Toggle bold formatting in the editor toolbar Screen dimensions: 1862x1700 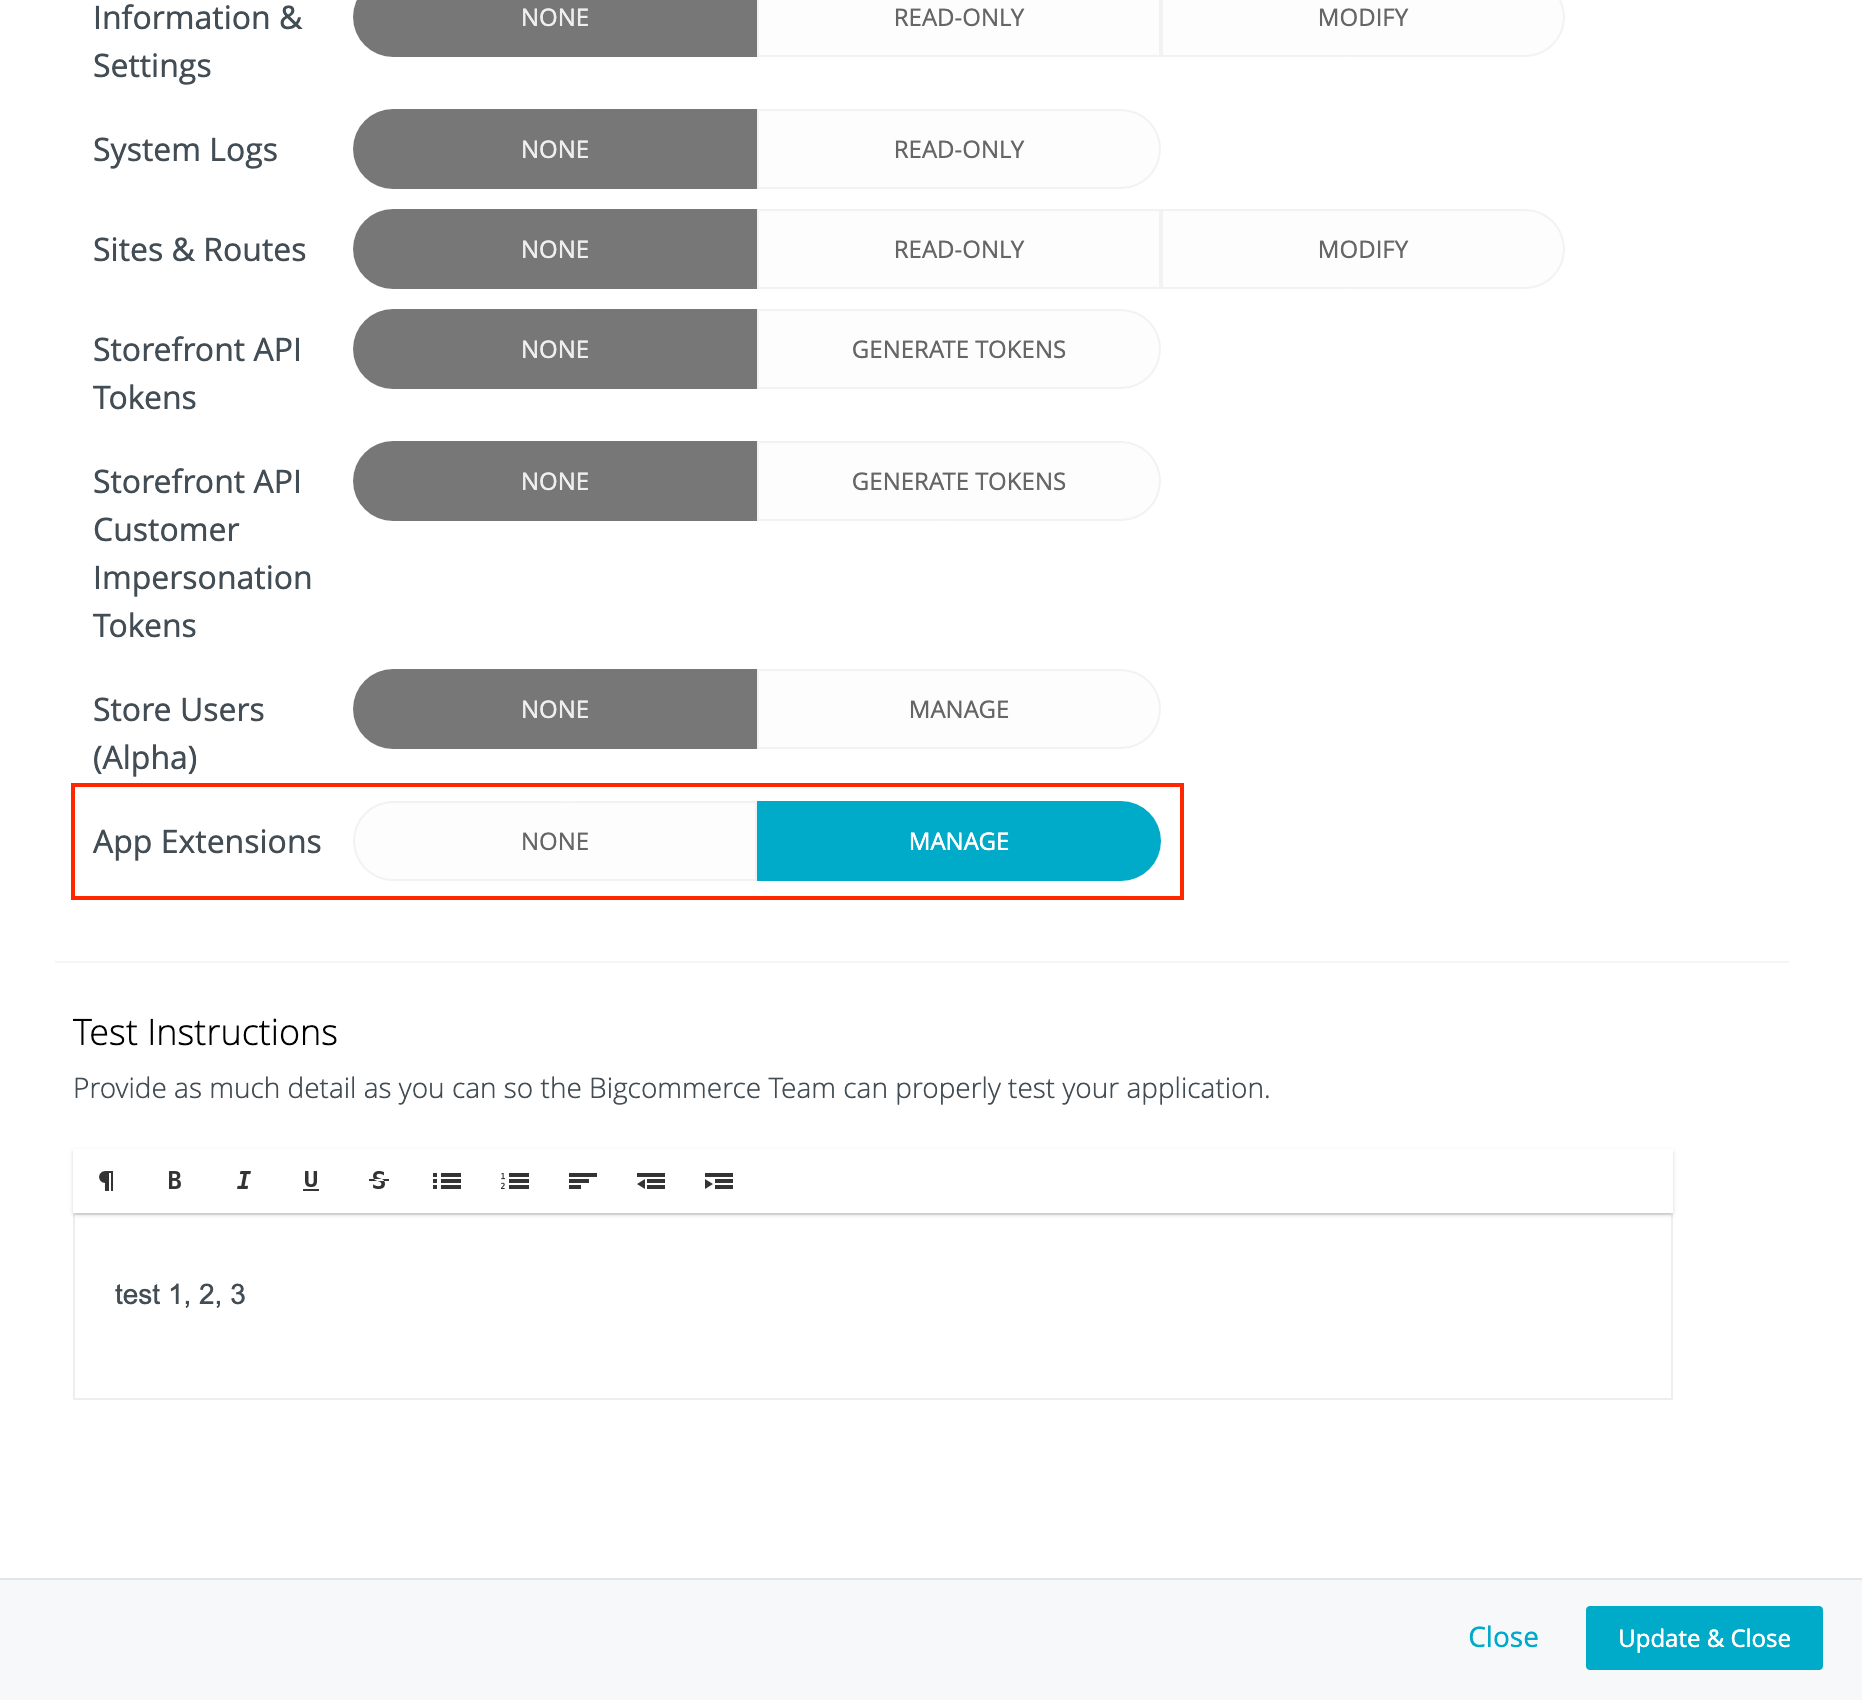tap(174, 1181)
